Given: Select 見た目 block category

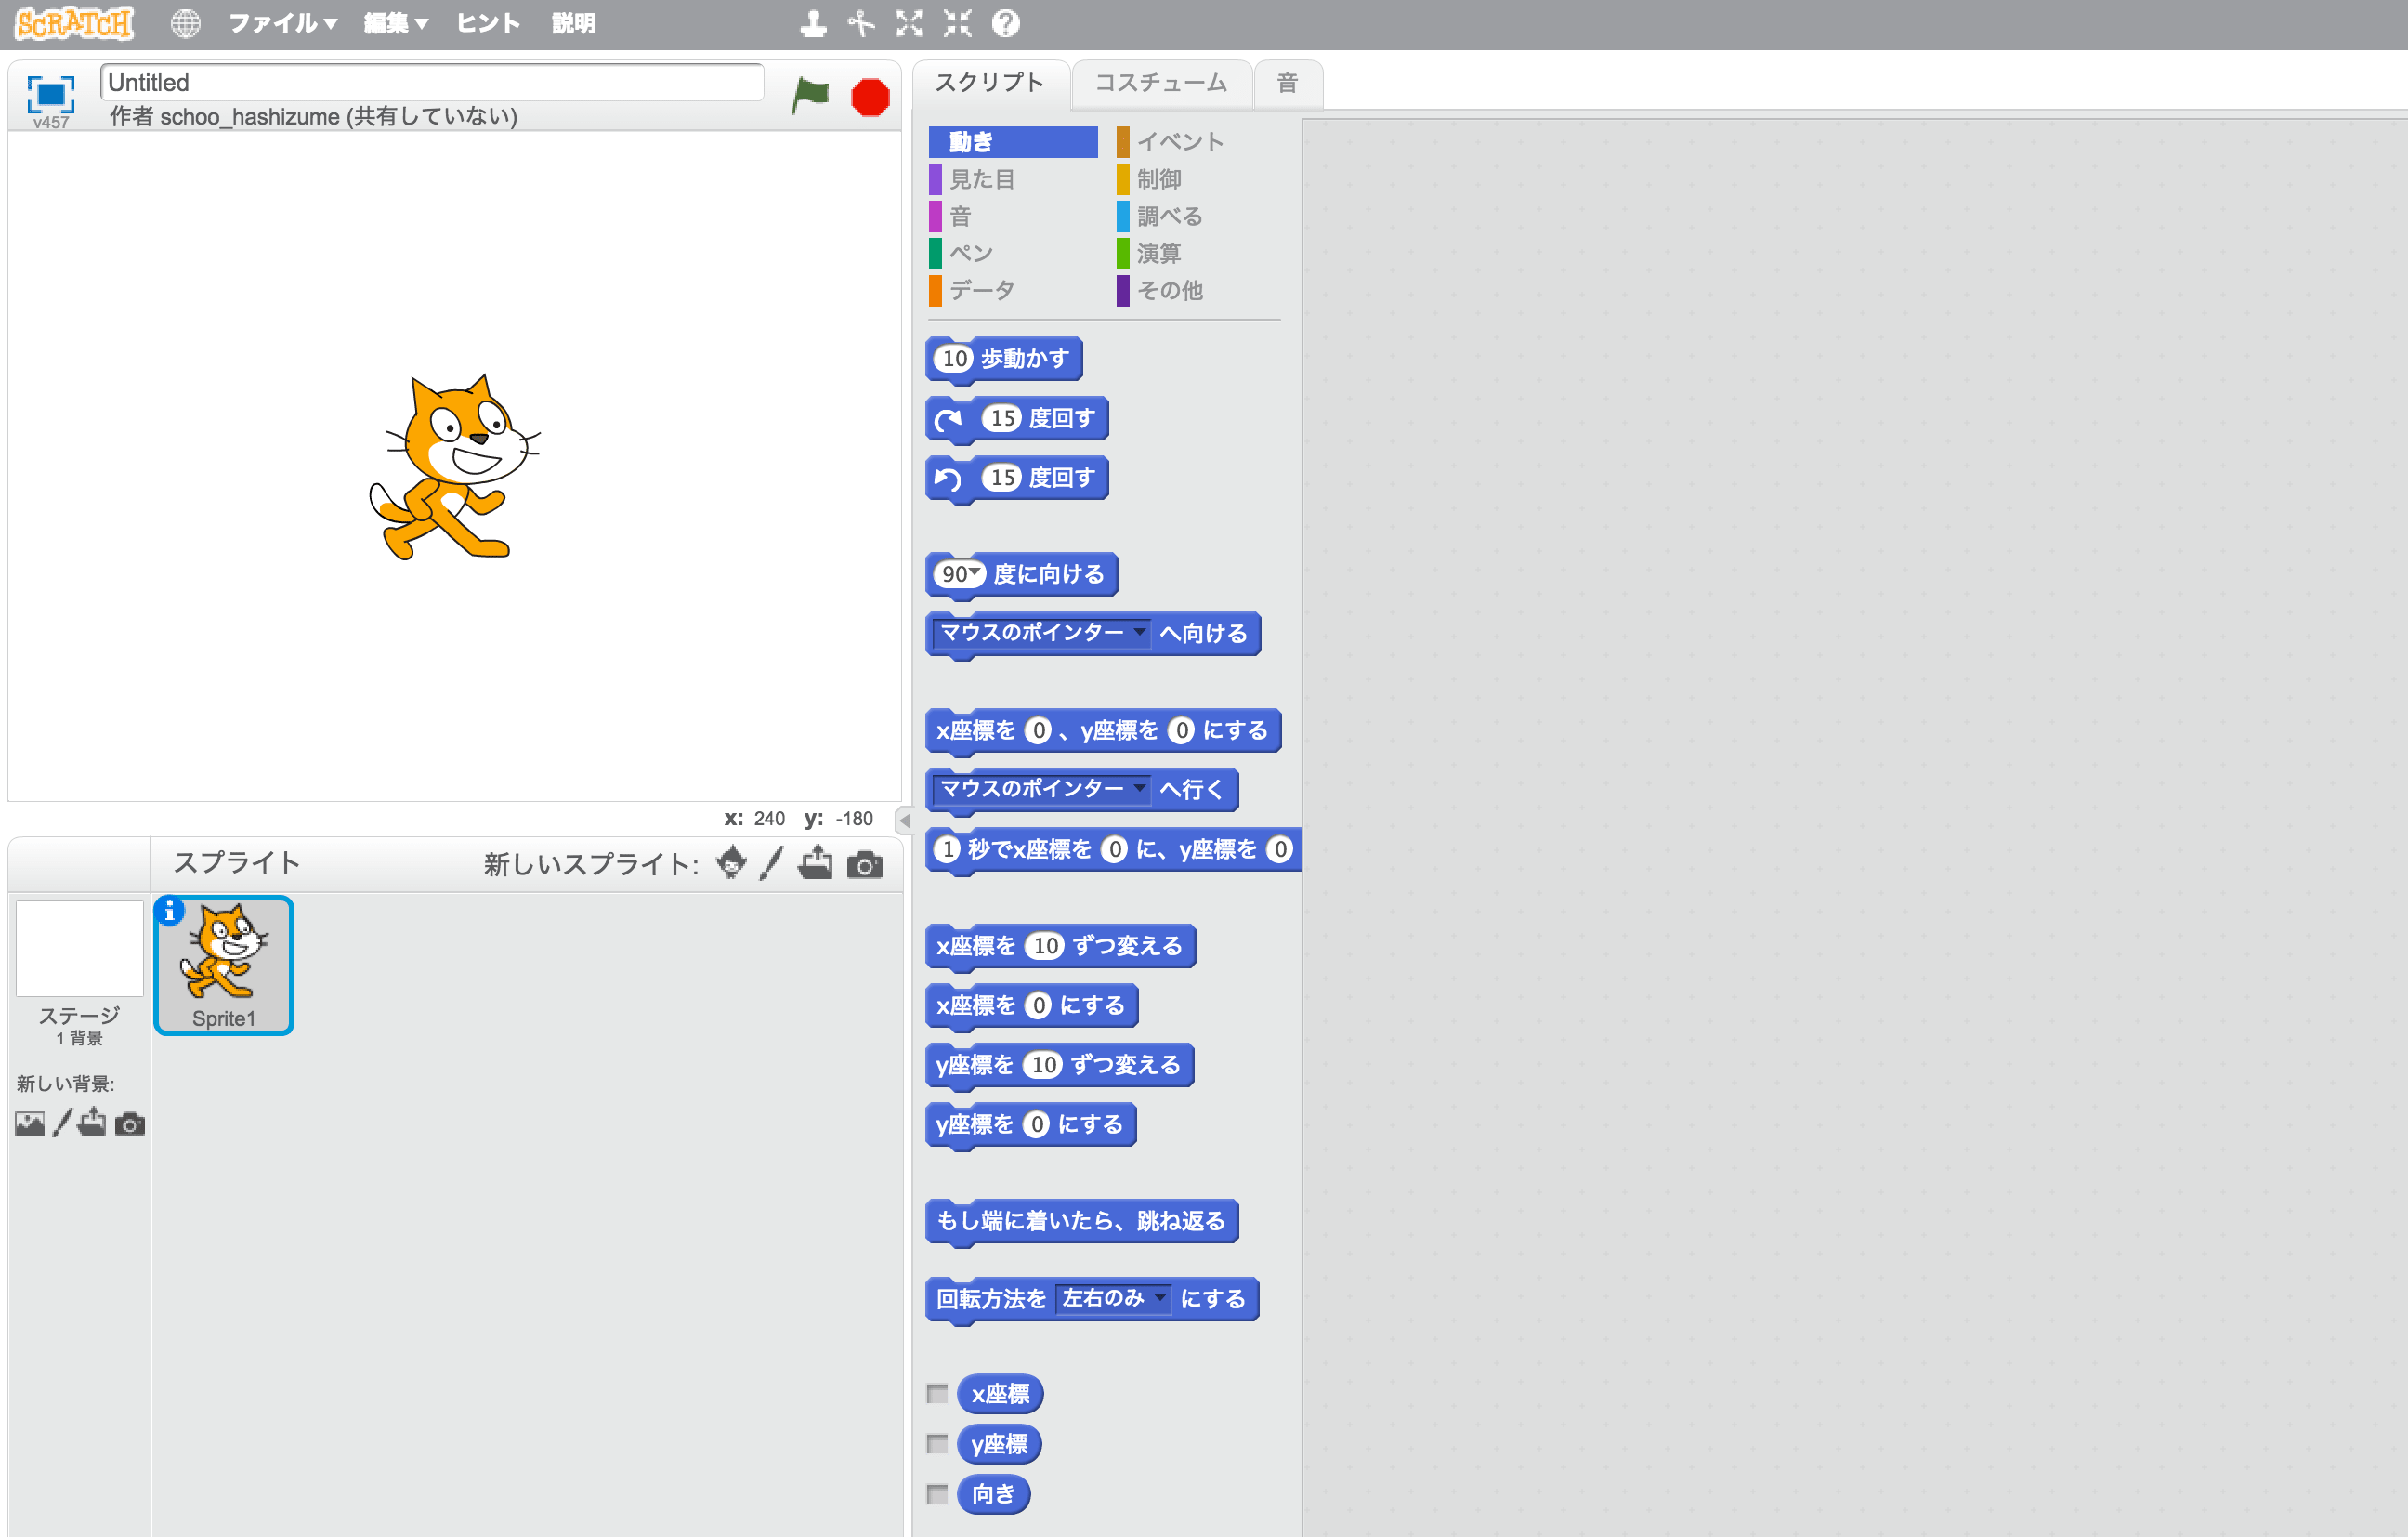Looking at the screenshot, I should click(x=1013, y=179).
